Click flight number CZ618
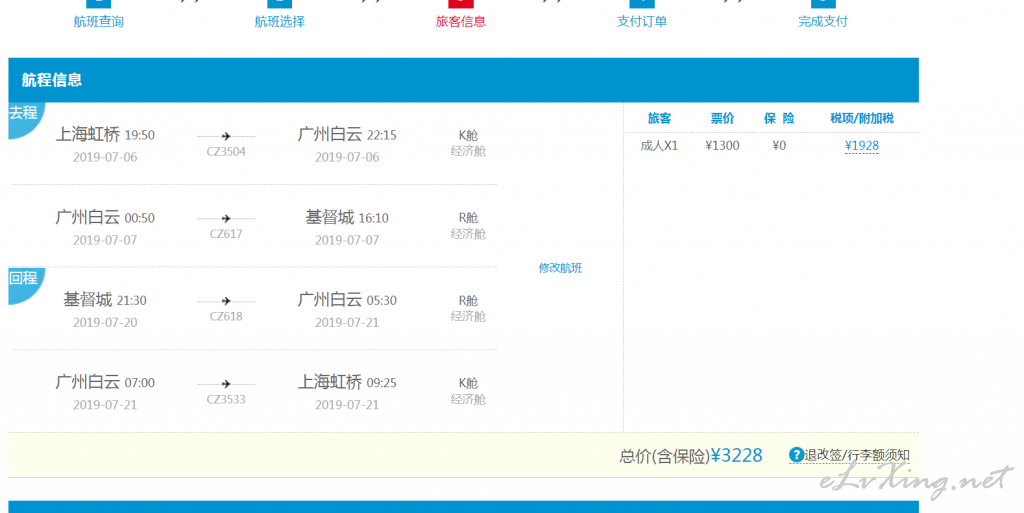This screenshot has width=1024, height=513. click(x=226, y=317)
